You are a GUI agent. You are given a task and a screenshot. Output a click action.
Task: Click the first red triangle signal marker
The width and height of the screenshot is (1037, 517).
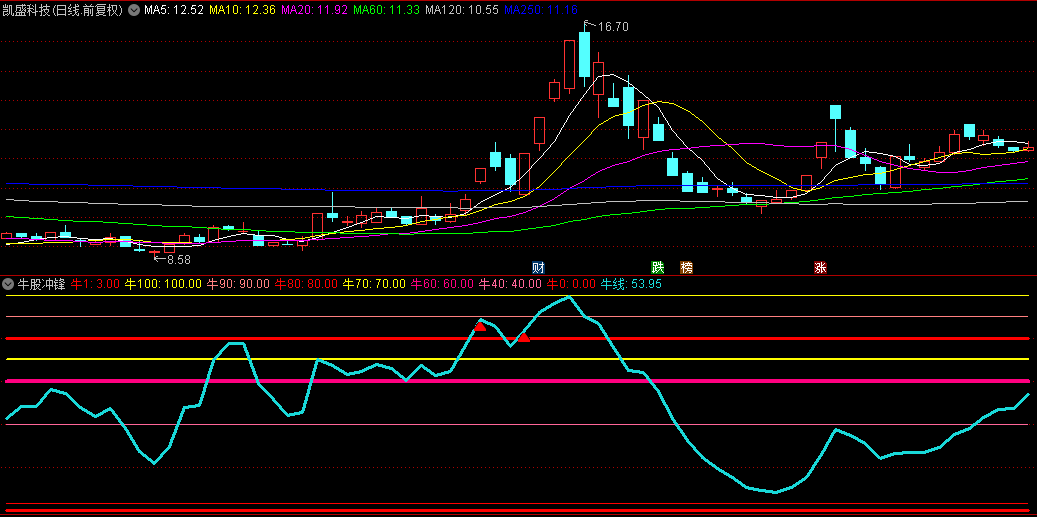pyautogui.click(x=480, y=325)
